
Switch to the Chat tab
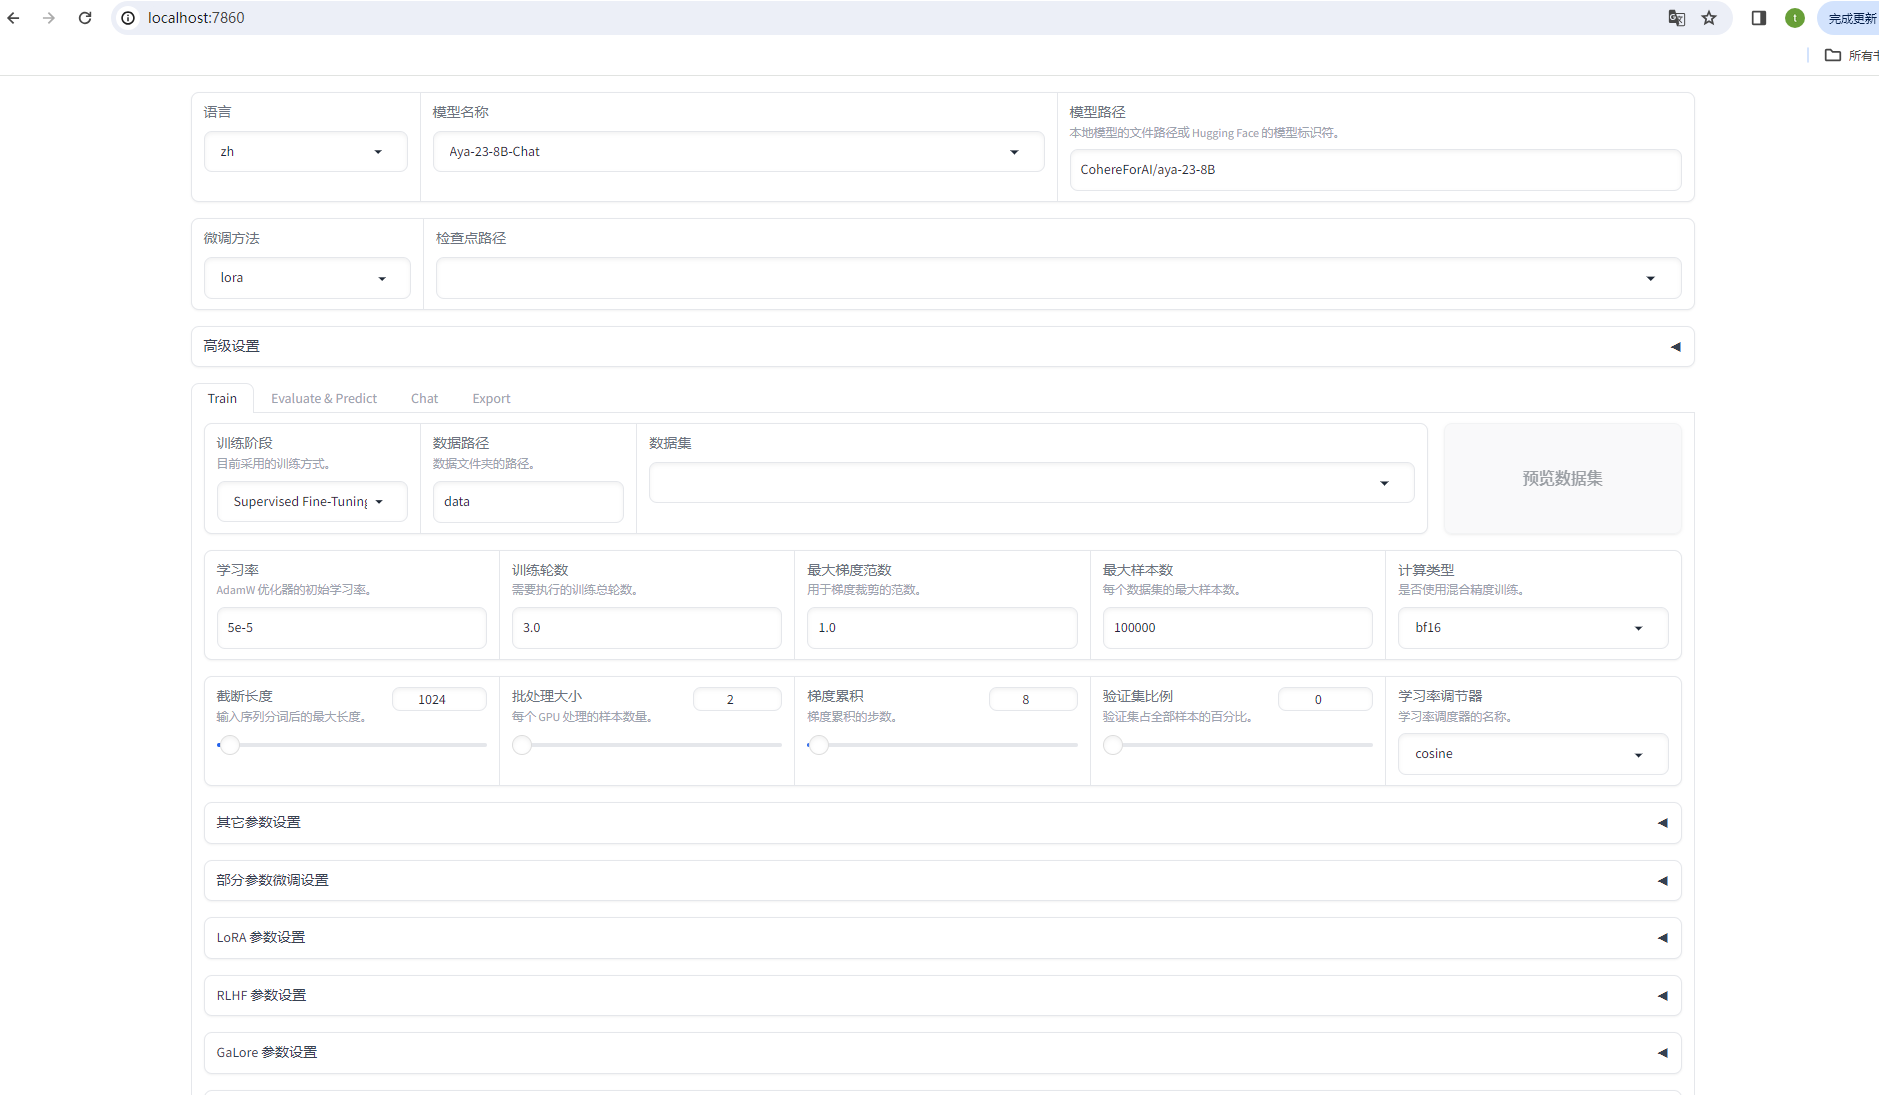[x=424, y=398]
